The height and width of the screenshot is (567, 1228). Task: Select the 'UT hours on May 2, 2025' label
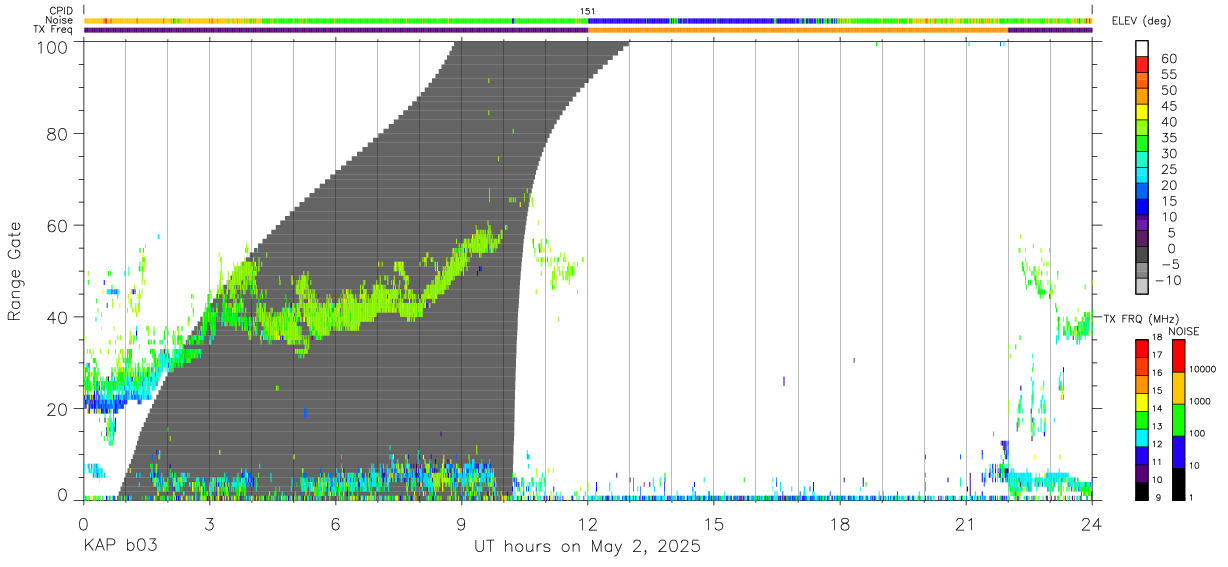(588, 547)
